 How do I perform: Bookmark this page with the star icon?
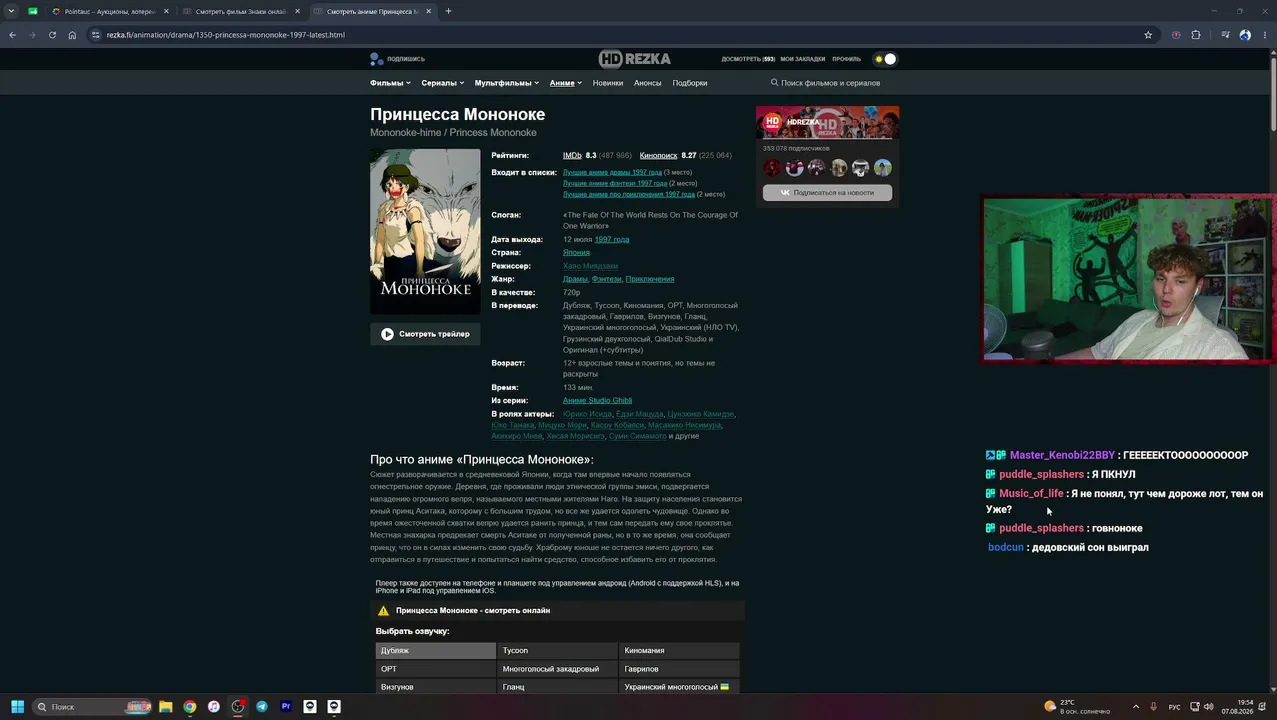[x=1148, y=35]
